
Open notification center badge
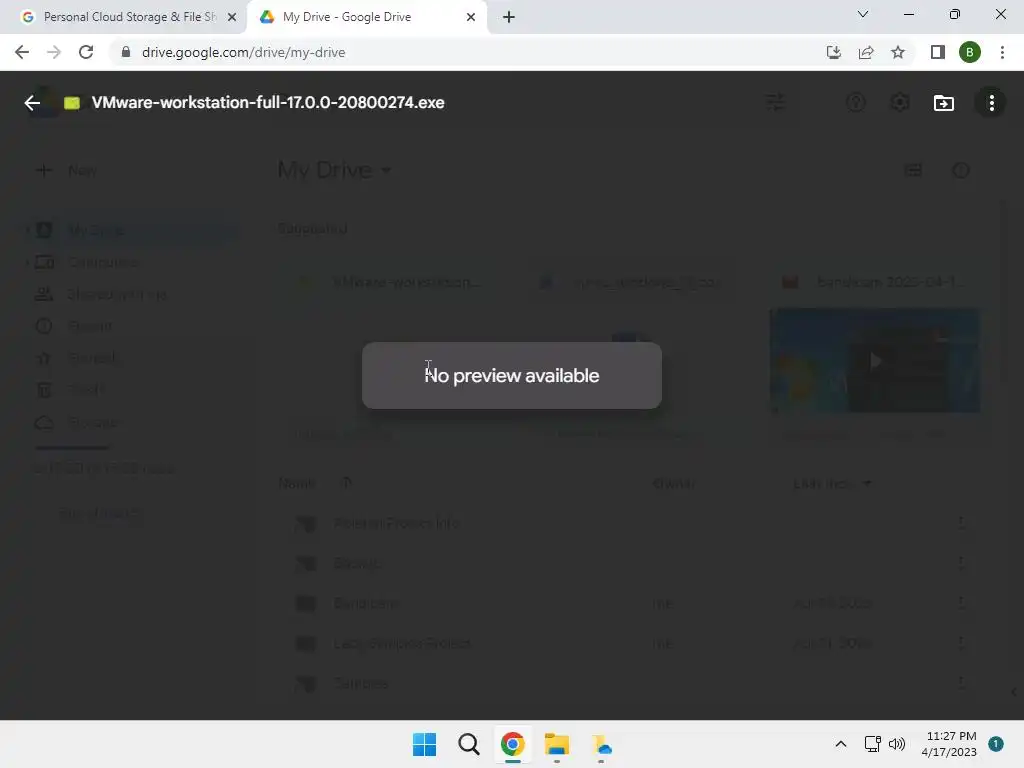[996, 744]
